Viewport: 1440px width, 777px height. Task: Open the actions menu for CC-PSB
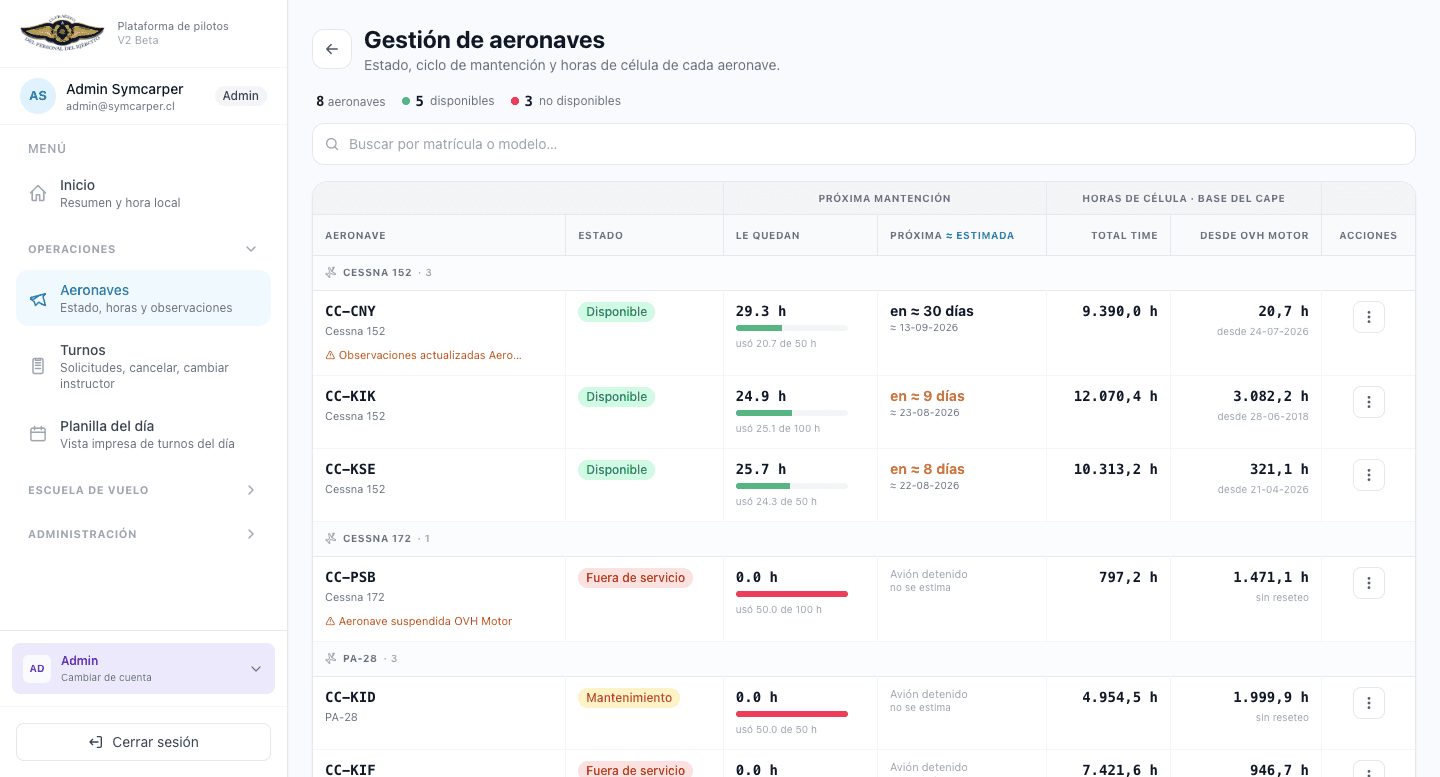1368,583
